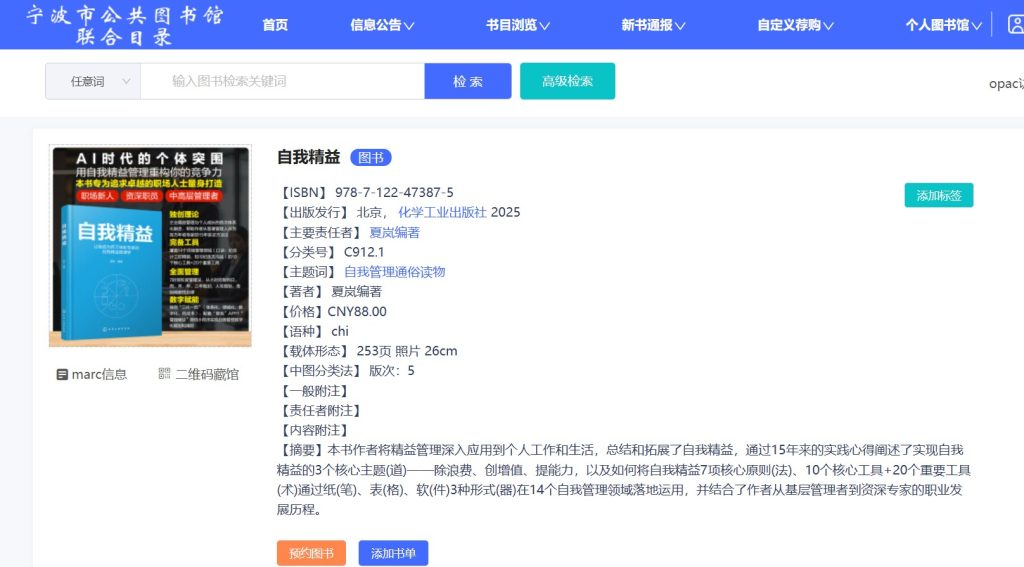Open the 化学工业出版社 publisher link

[x=442, y=212]
